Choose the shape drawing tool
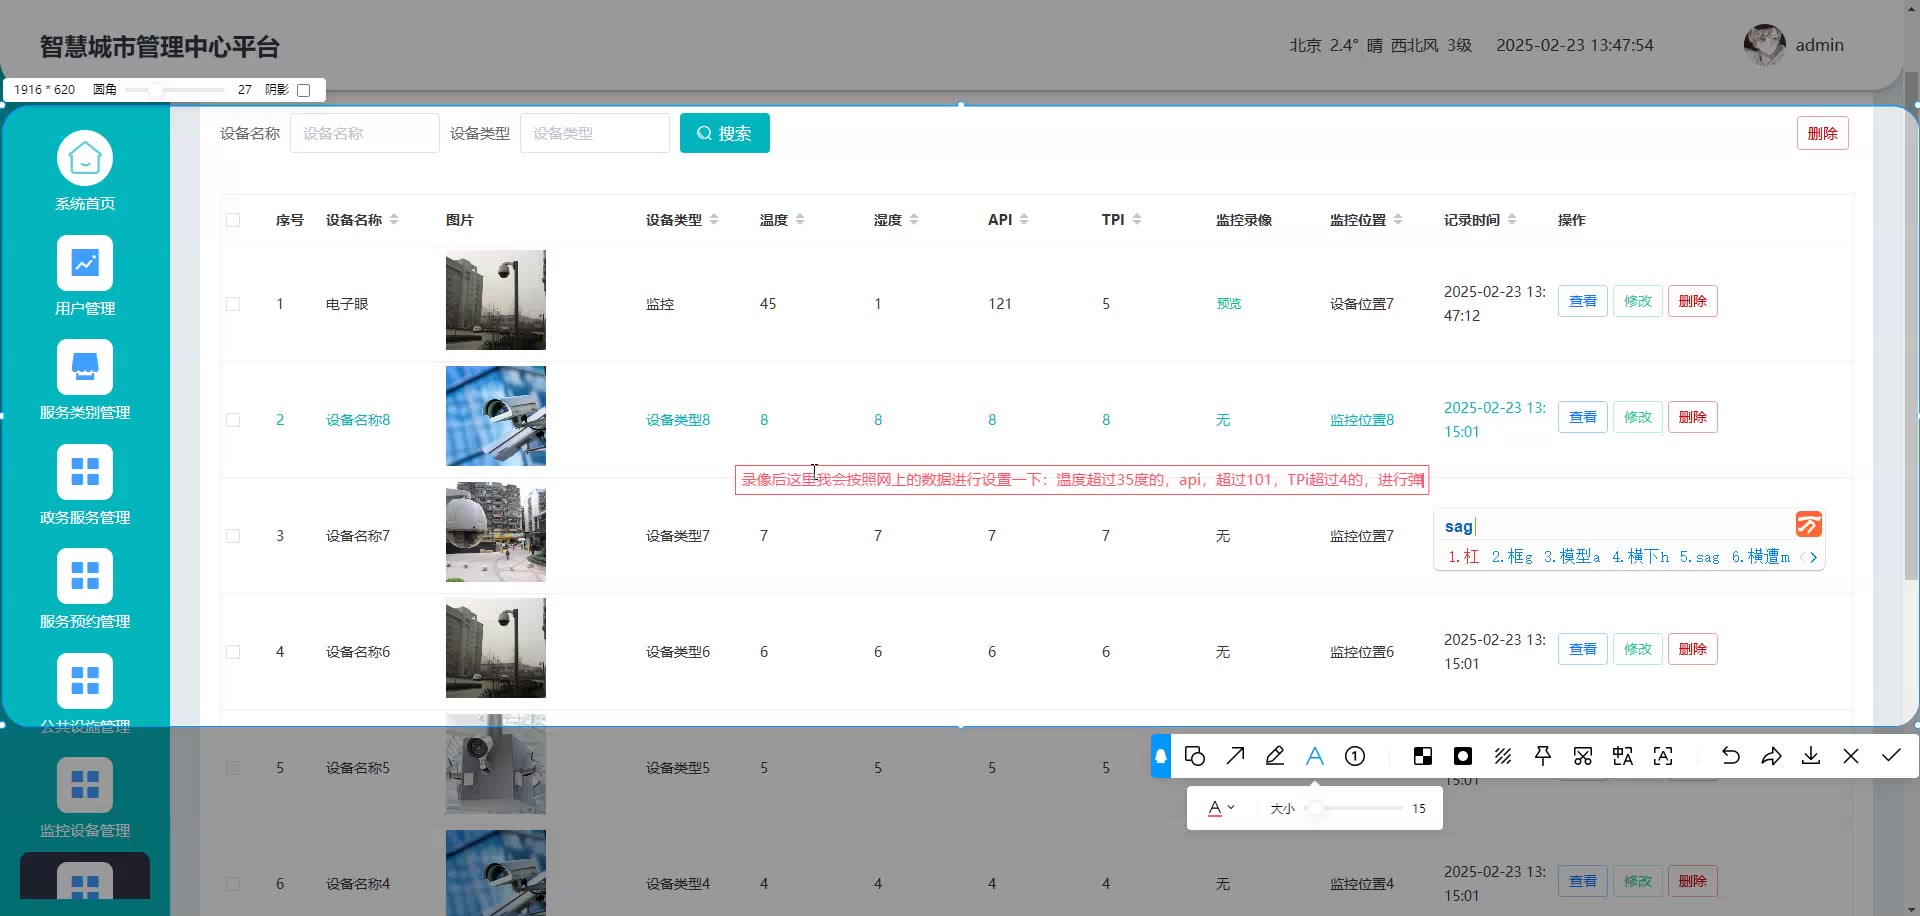Image resolution: width=1920 pixels, height=916 pixels. tap(1194, 756)
